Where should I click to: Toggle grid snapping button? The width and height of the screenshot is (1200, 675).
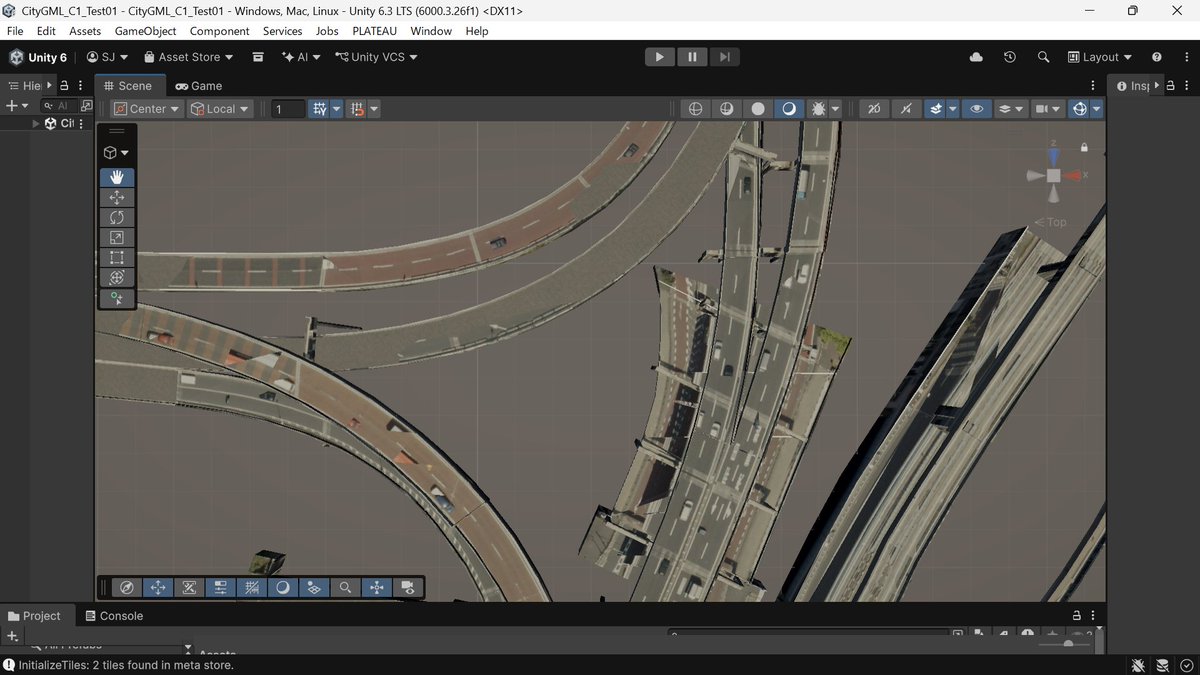pos(357,109)
